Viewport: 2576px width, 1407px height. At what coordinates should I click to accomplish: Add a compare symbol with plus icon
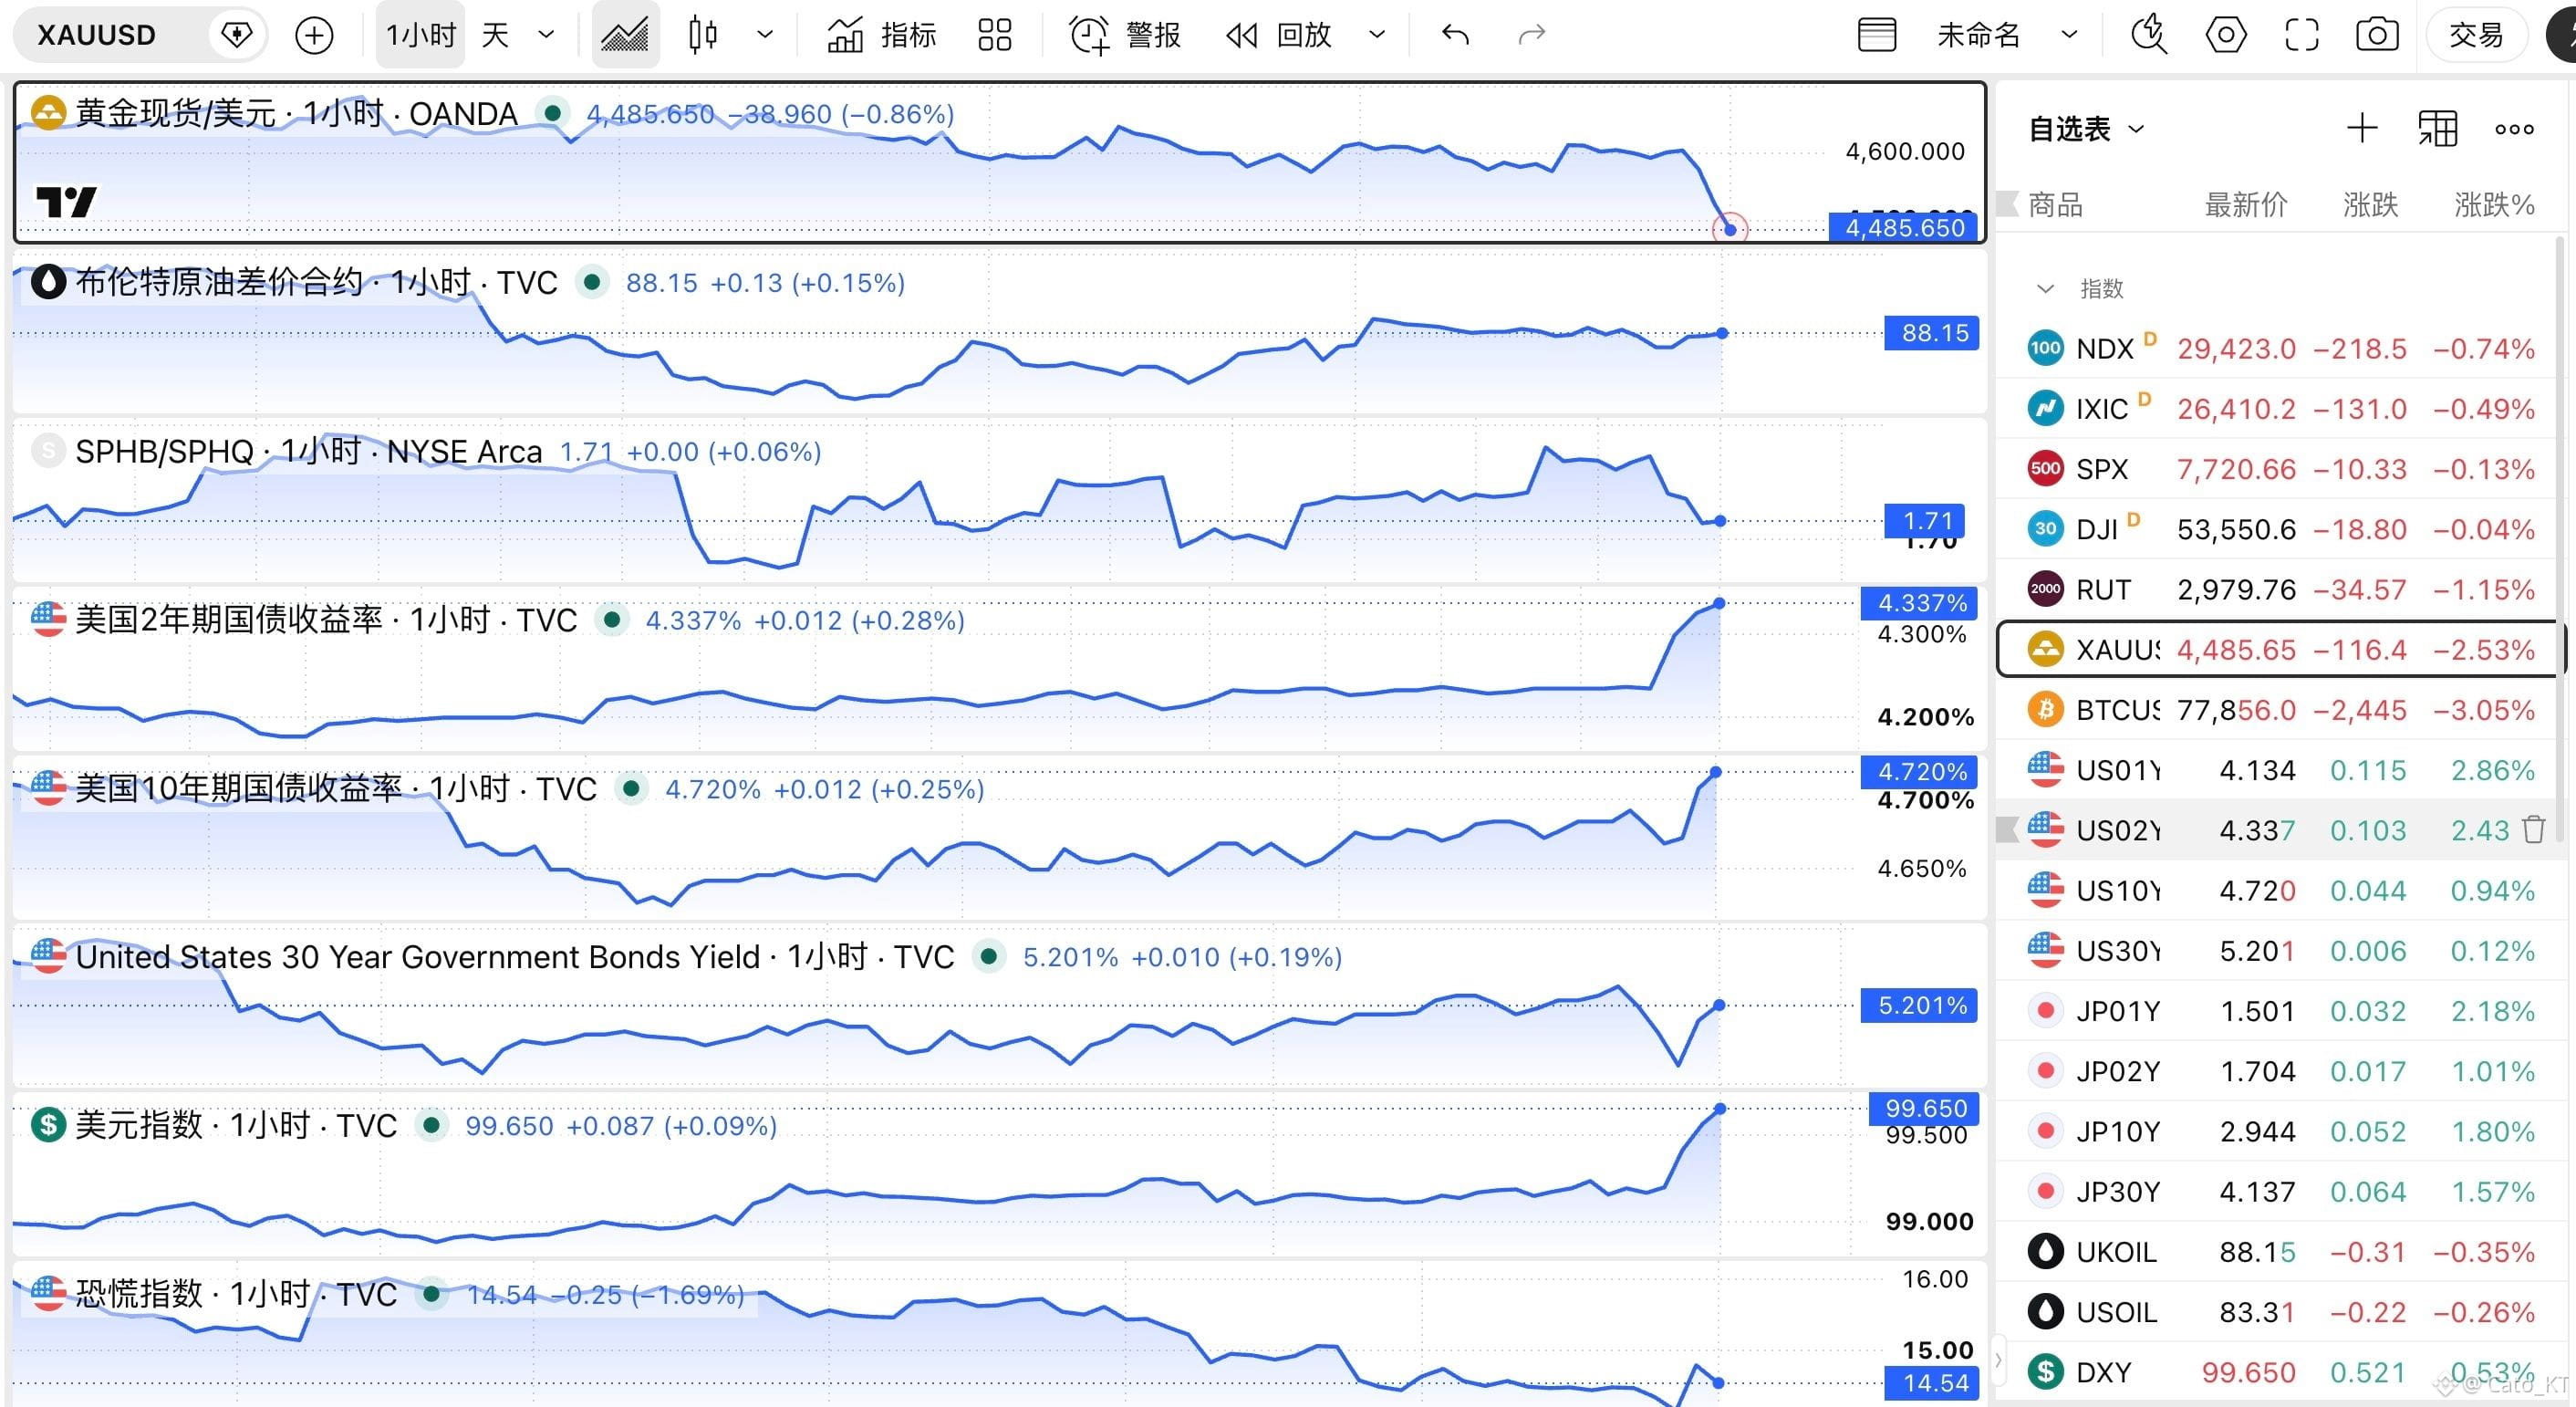click(x=314, y=35)
